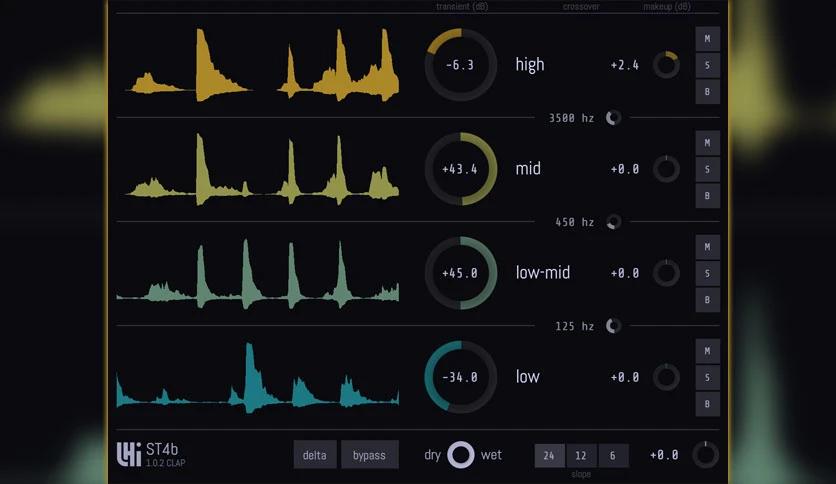Mute the low-mid band with M button
Screen dimensions: 836x484
(x=708, y=247)
